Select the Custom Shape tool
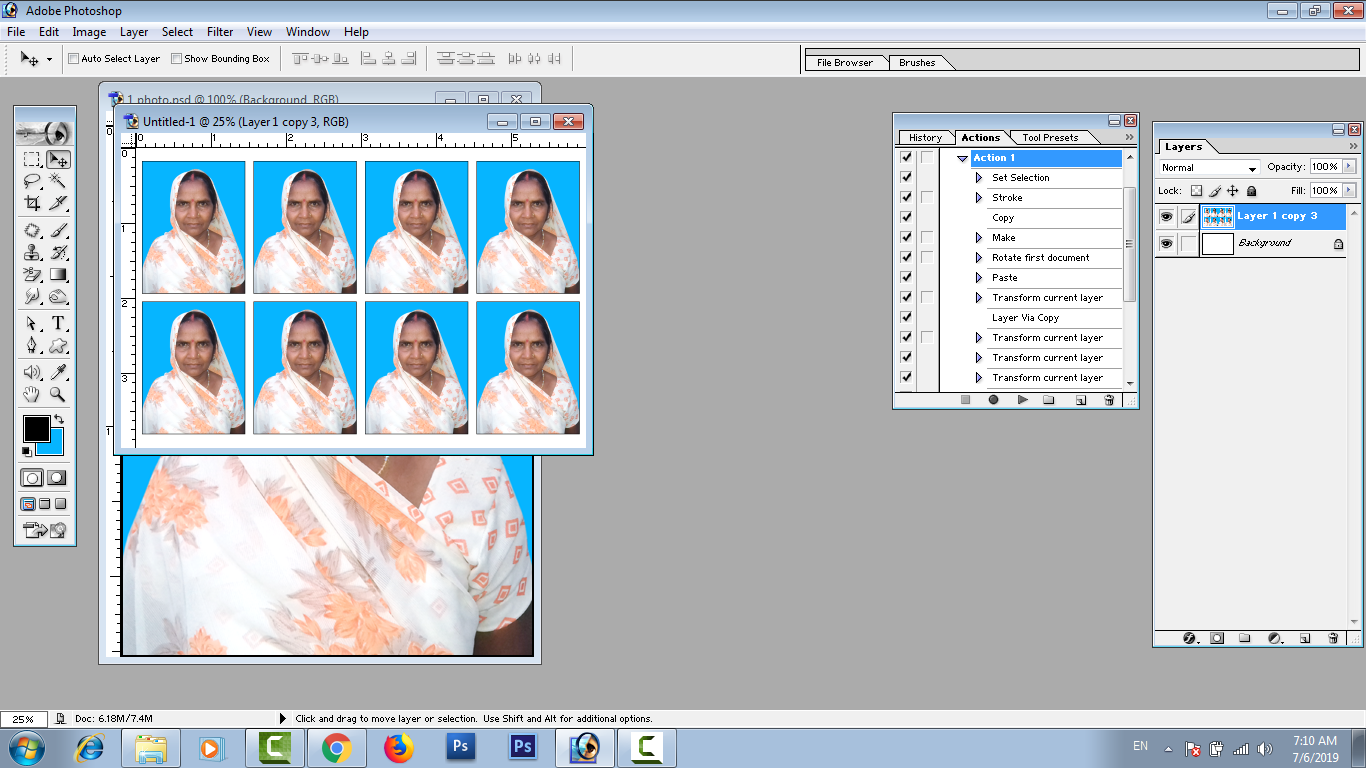 point(58,345)
